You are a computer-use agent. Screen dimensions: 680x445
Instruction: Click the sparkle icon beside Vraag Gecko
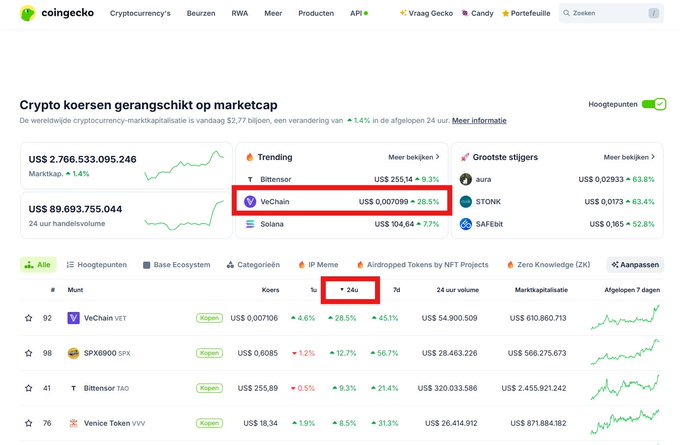[403, 13]
